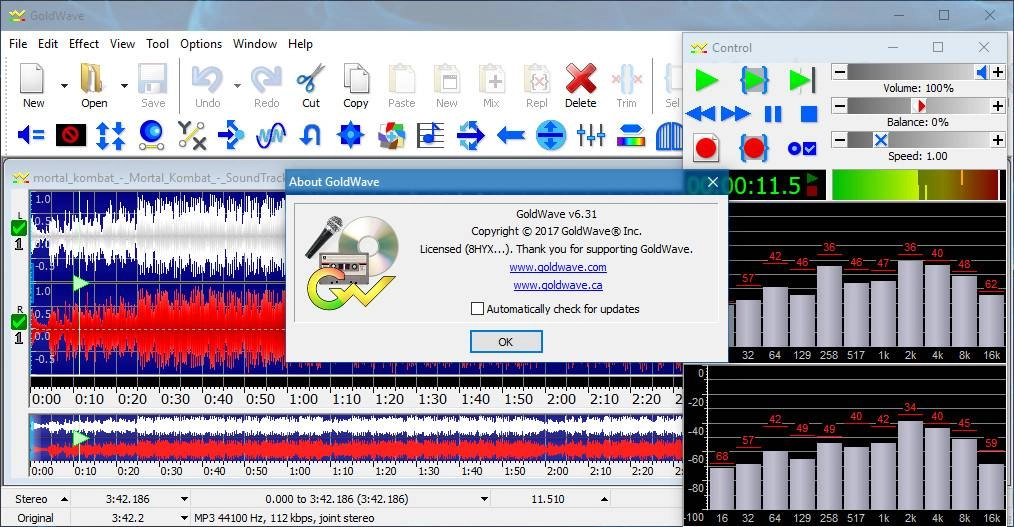Open Control properties circle-and-check icon
This screenshot has width=1014, height=527.
802,149
